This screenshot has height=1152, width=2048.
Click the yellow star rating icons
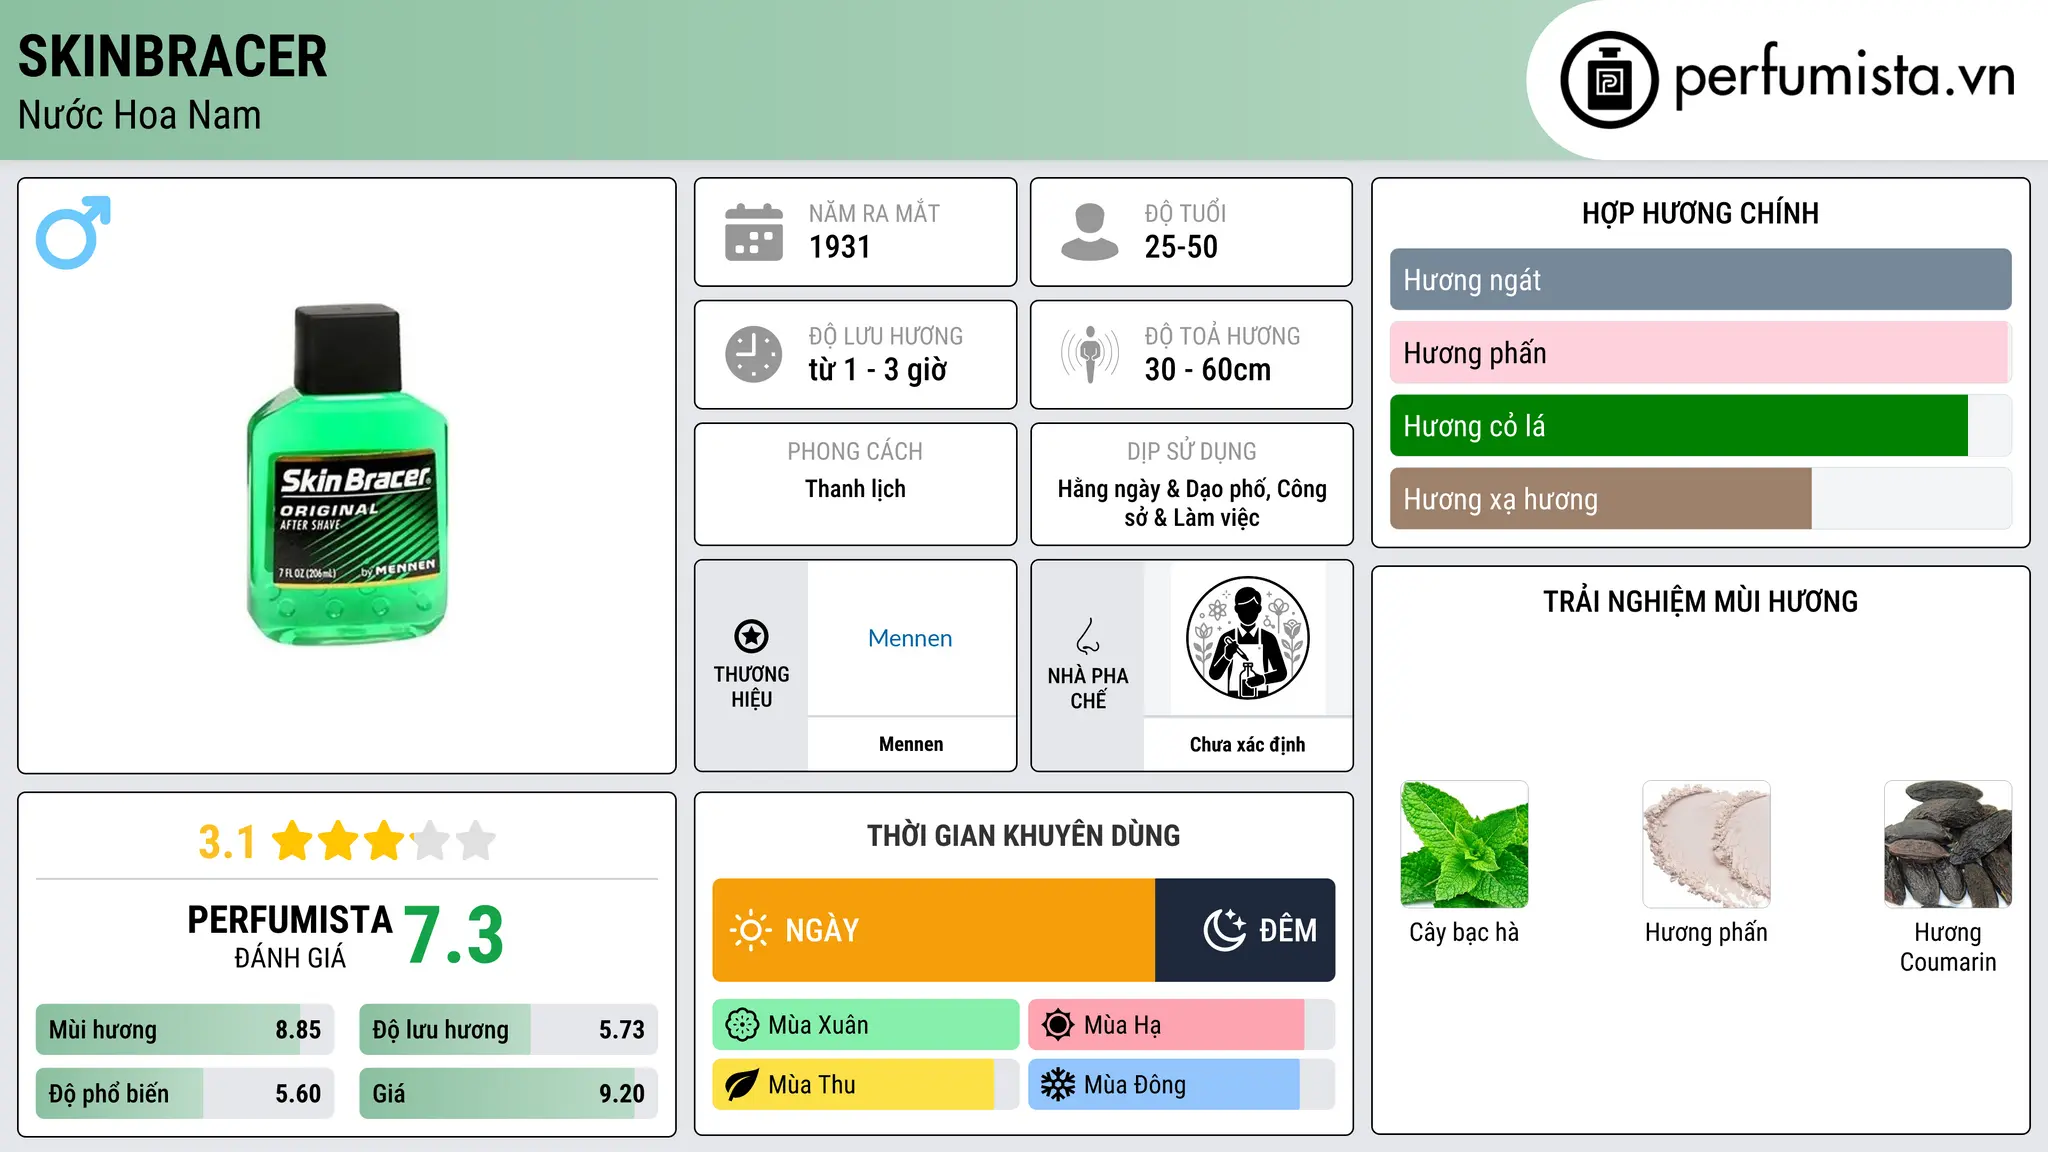click(384, 841)
